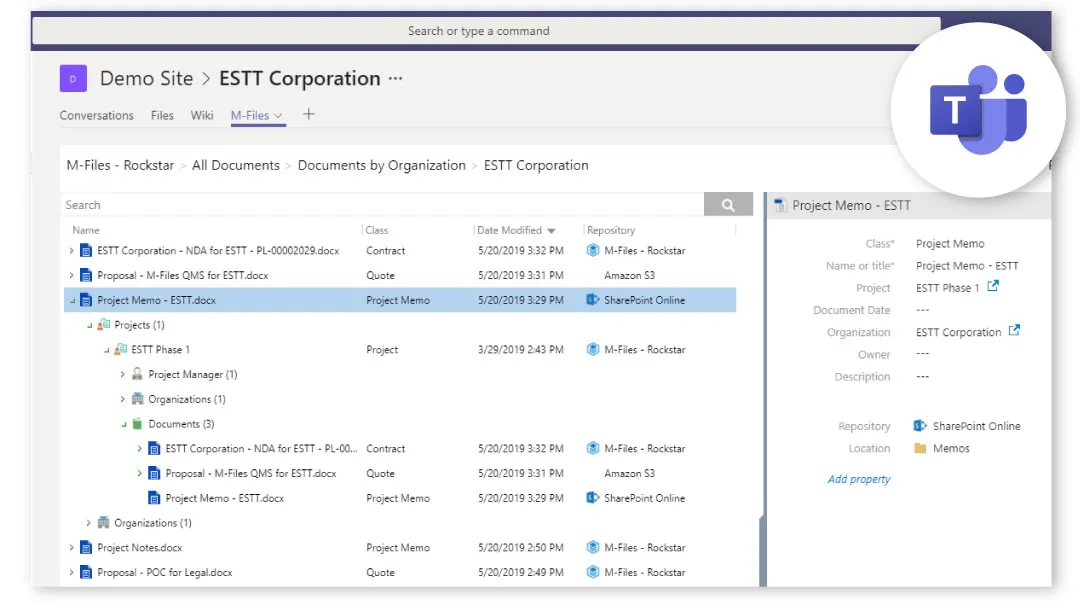
Task: Click the search magnifier icon
Action: point(729,204)
